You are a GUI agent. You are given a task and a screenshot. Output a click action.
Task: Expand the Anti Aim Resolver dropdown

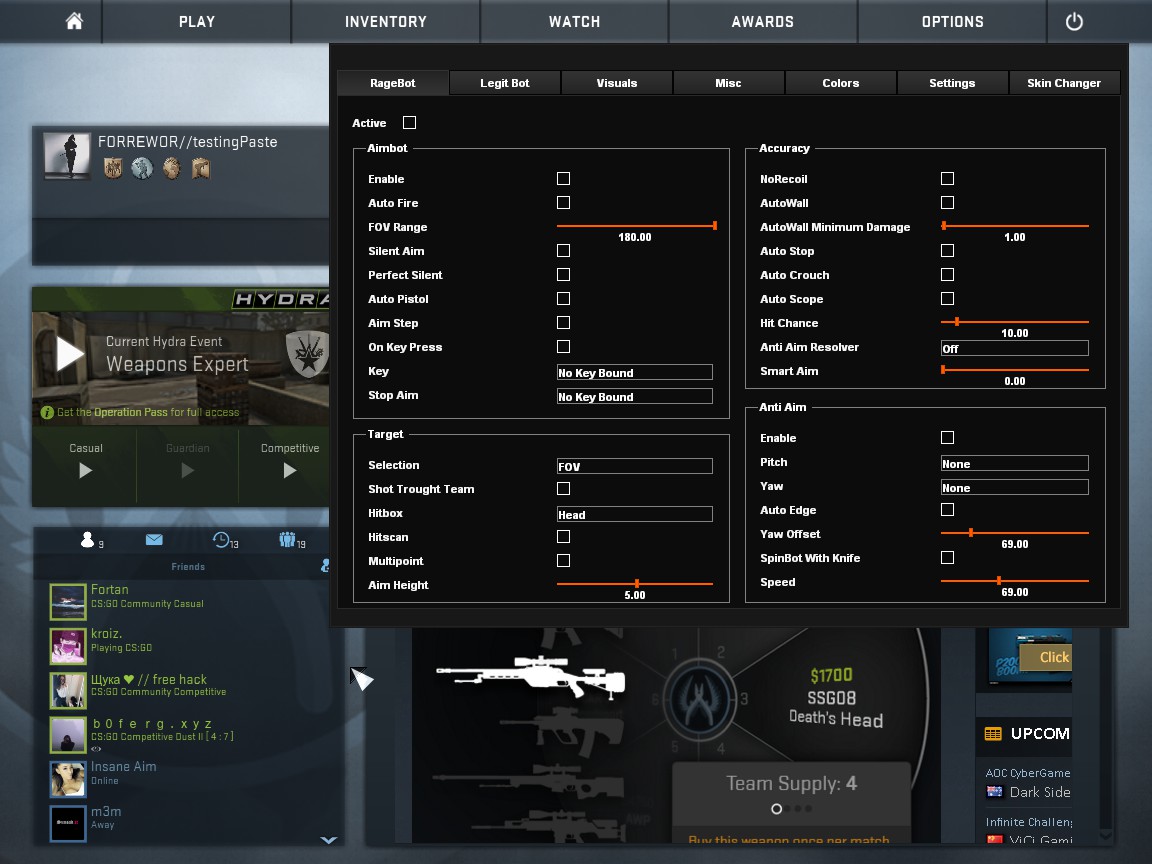(1014, 348)
